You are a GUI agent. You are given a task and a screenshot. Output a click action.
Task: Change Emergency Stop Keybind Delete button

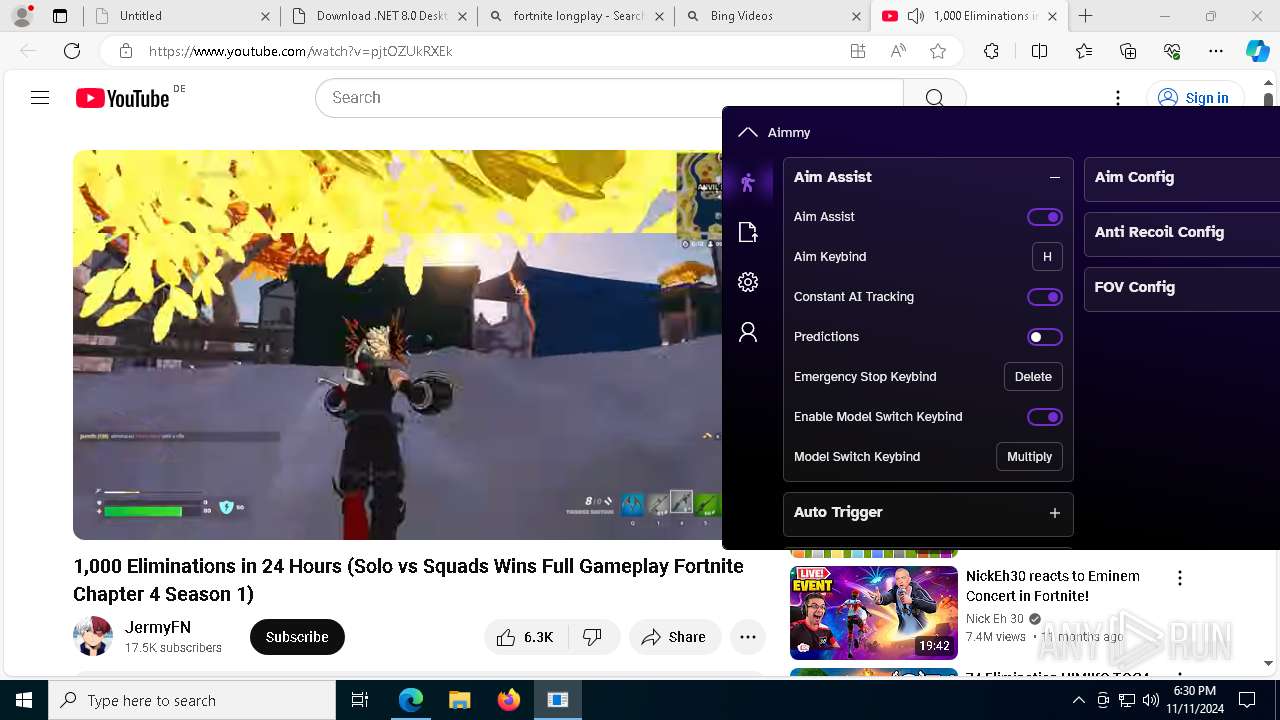pos(1033,377)
